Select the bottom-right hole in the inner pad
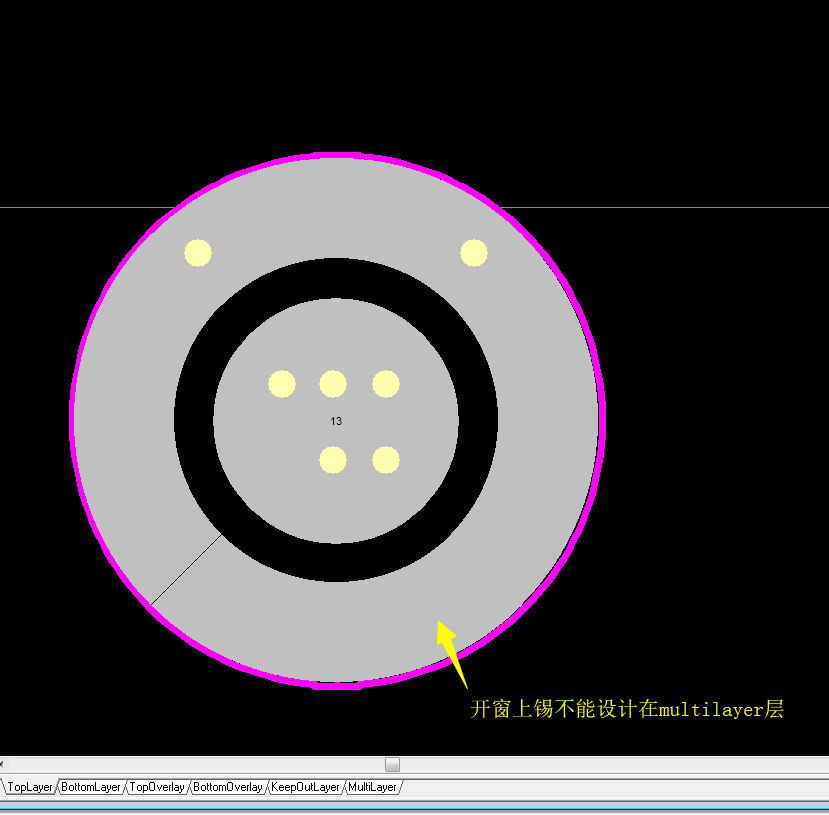The image size is (829, 815). click(386, 460)
